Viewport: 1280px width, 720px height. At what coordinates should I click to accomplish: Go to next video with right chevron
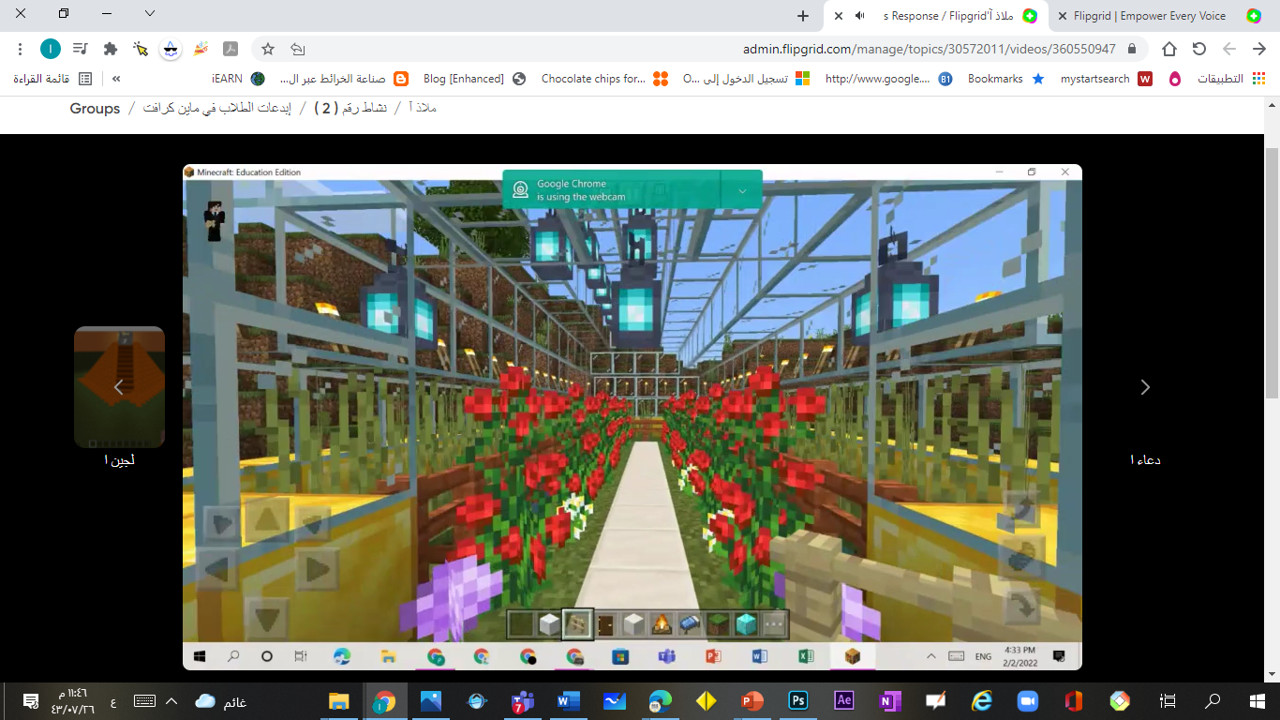pyautogui.click(x=1145, y=387)
